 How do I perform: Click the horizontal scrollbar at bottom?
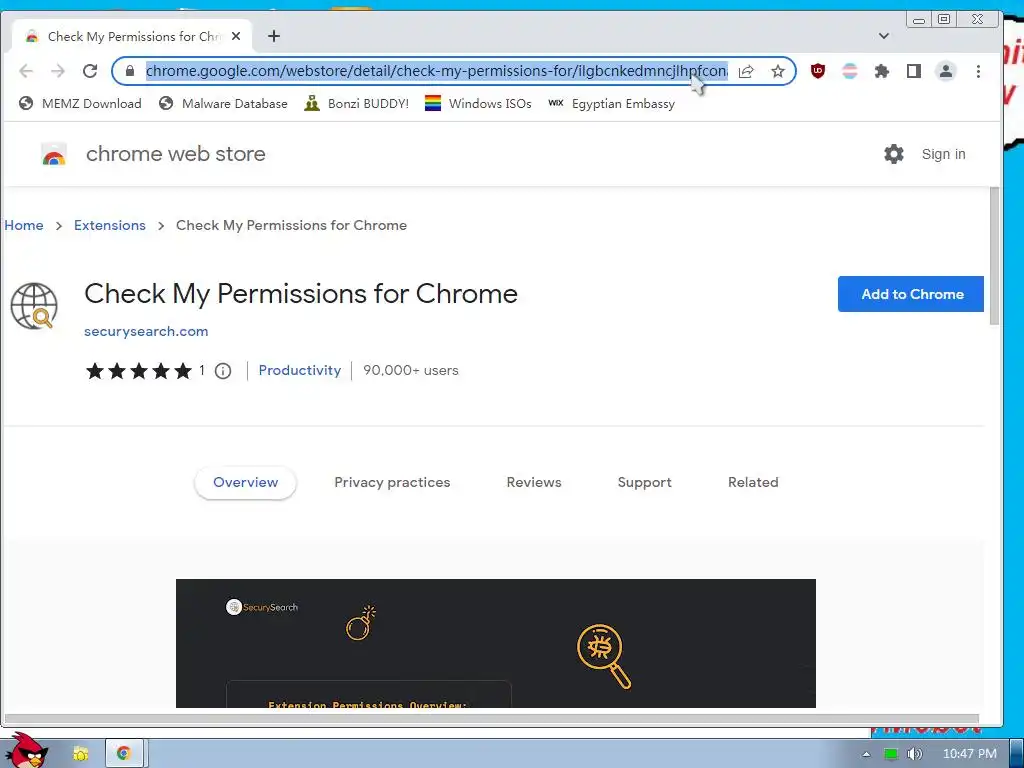click(491, 719)
